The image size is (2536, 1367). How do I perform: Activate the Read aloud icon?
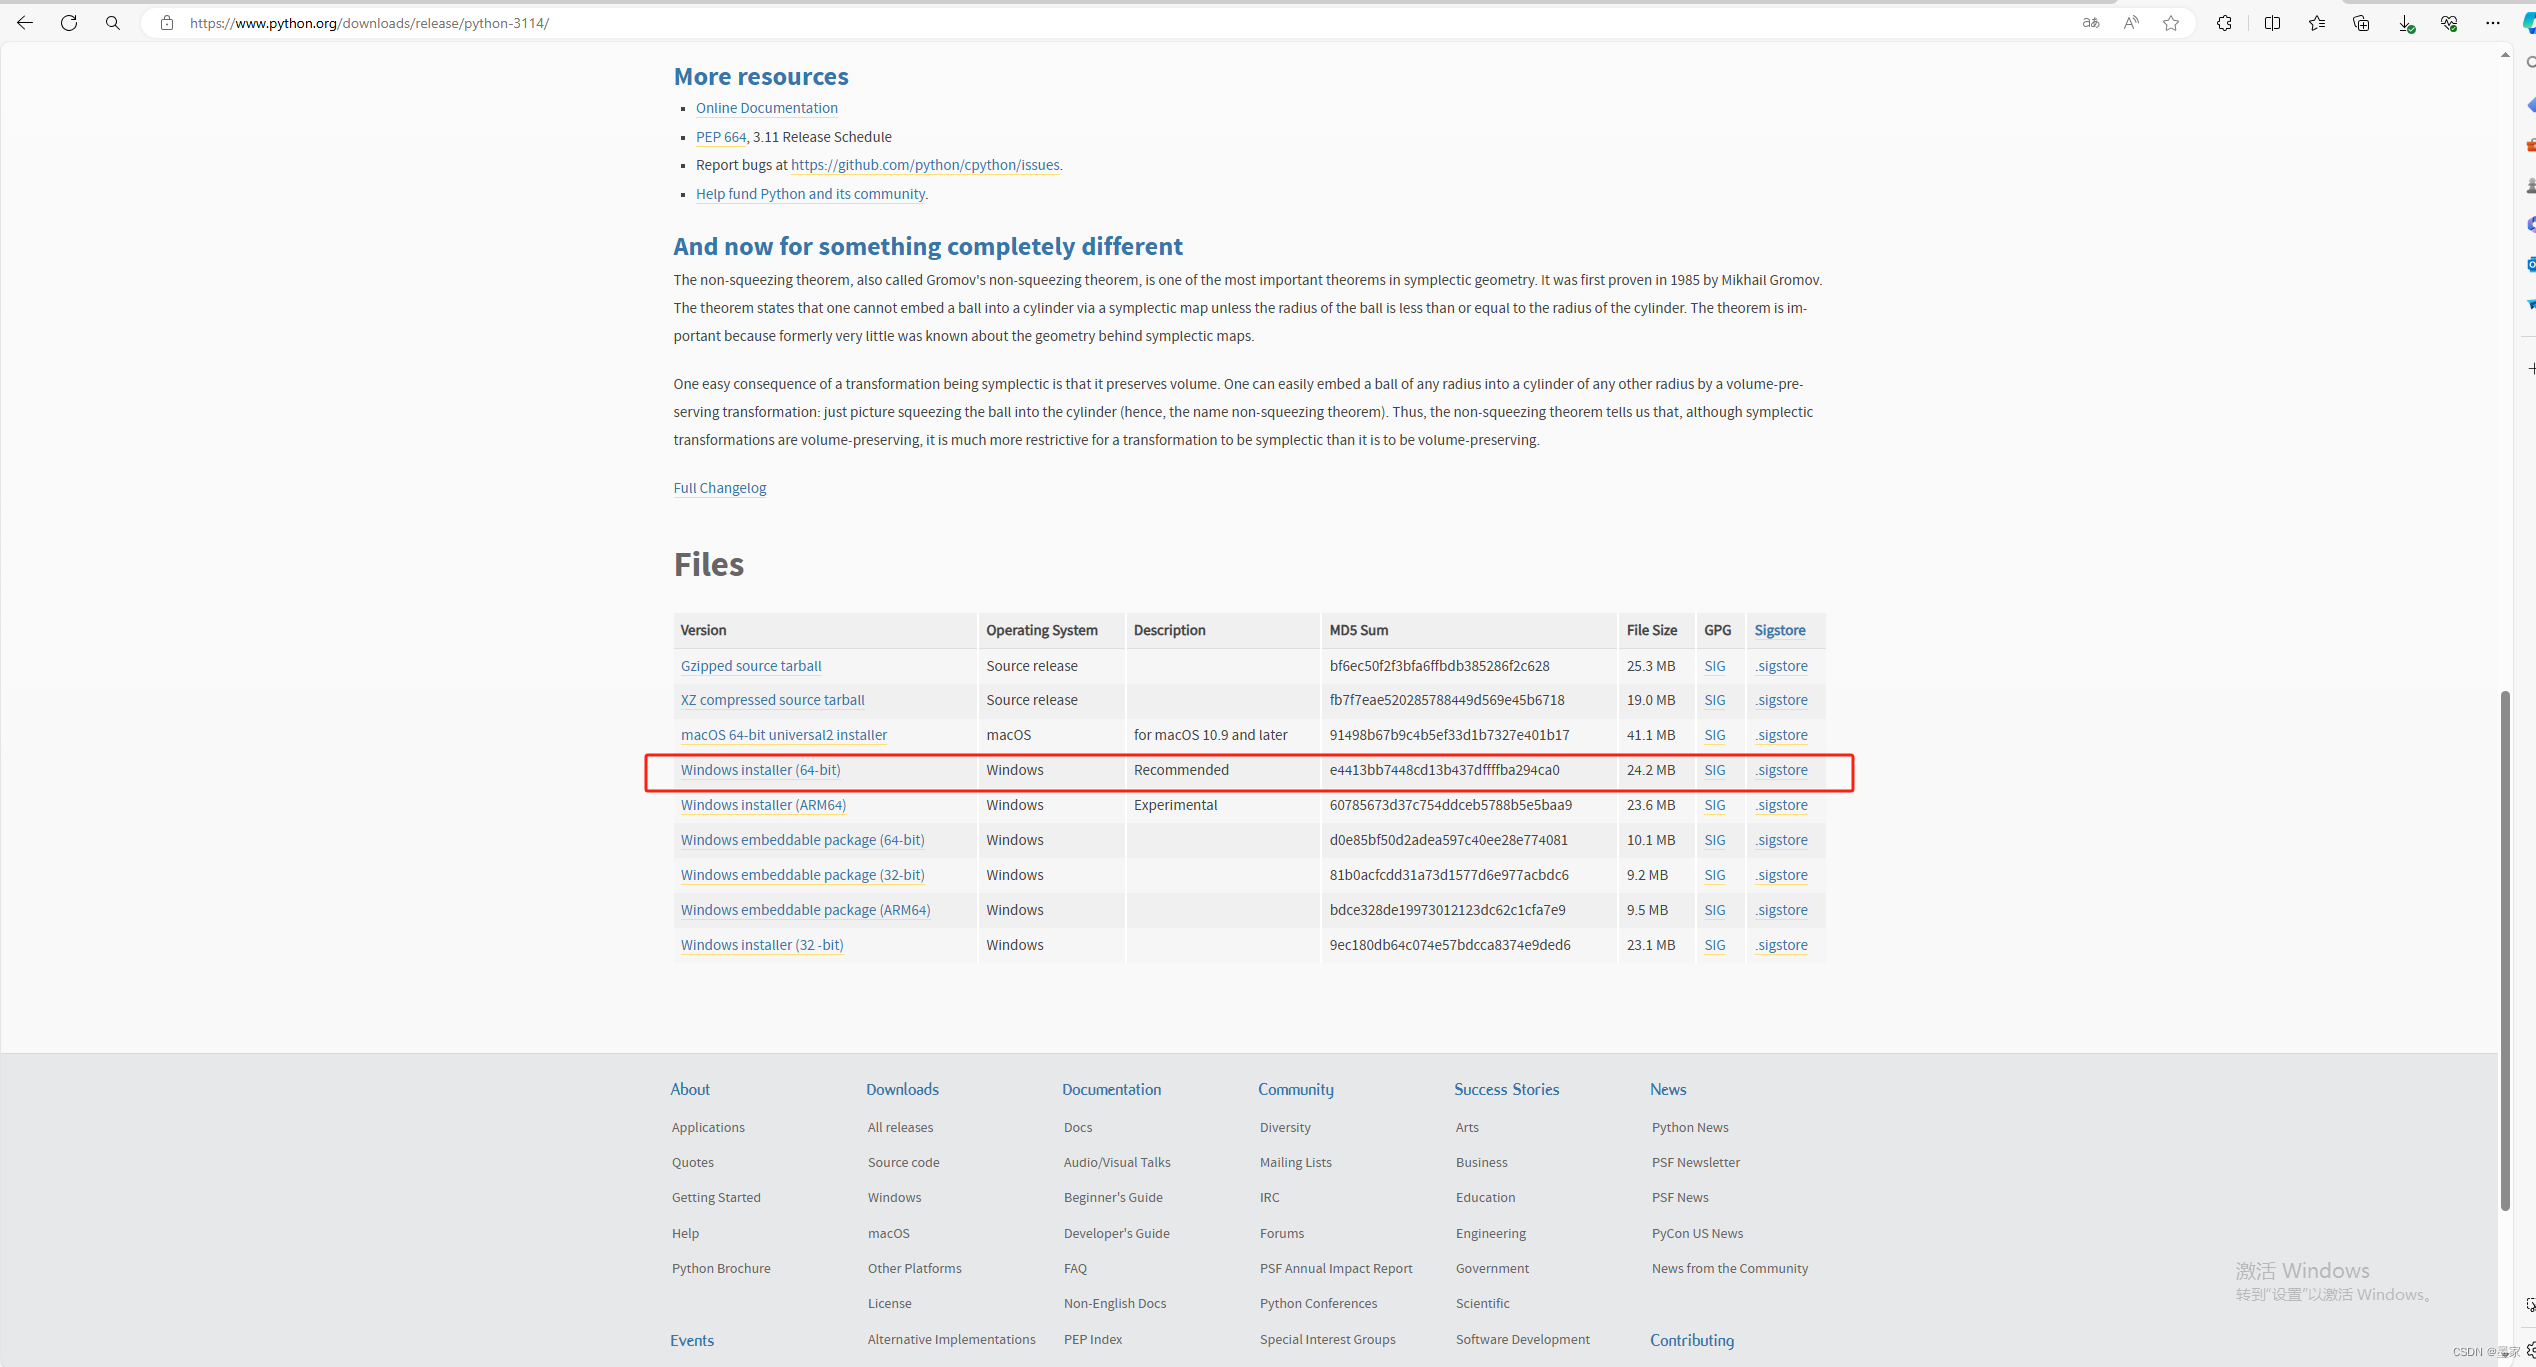(x=2131, y=23)
